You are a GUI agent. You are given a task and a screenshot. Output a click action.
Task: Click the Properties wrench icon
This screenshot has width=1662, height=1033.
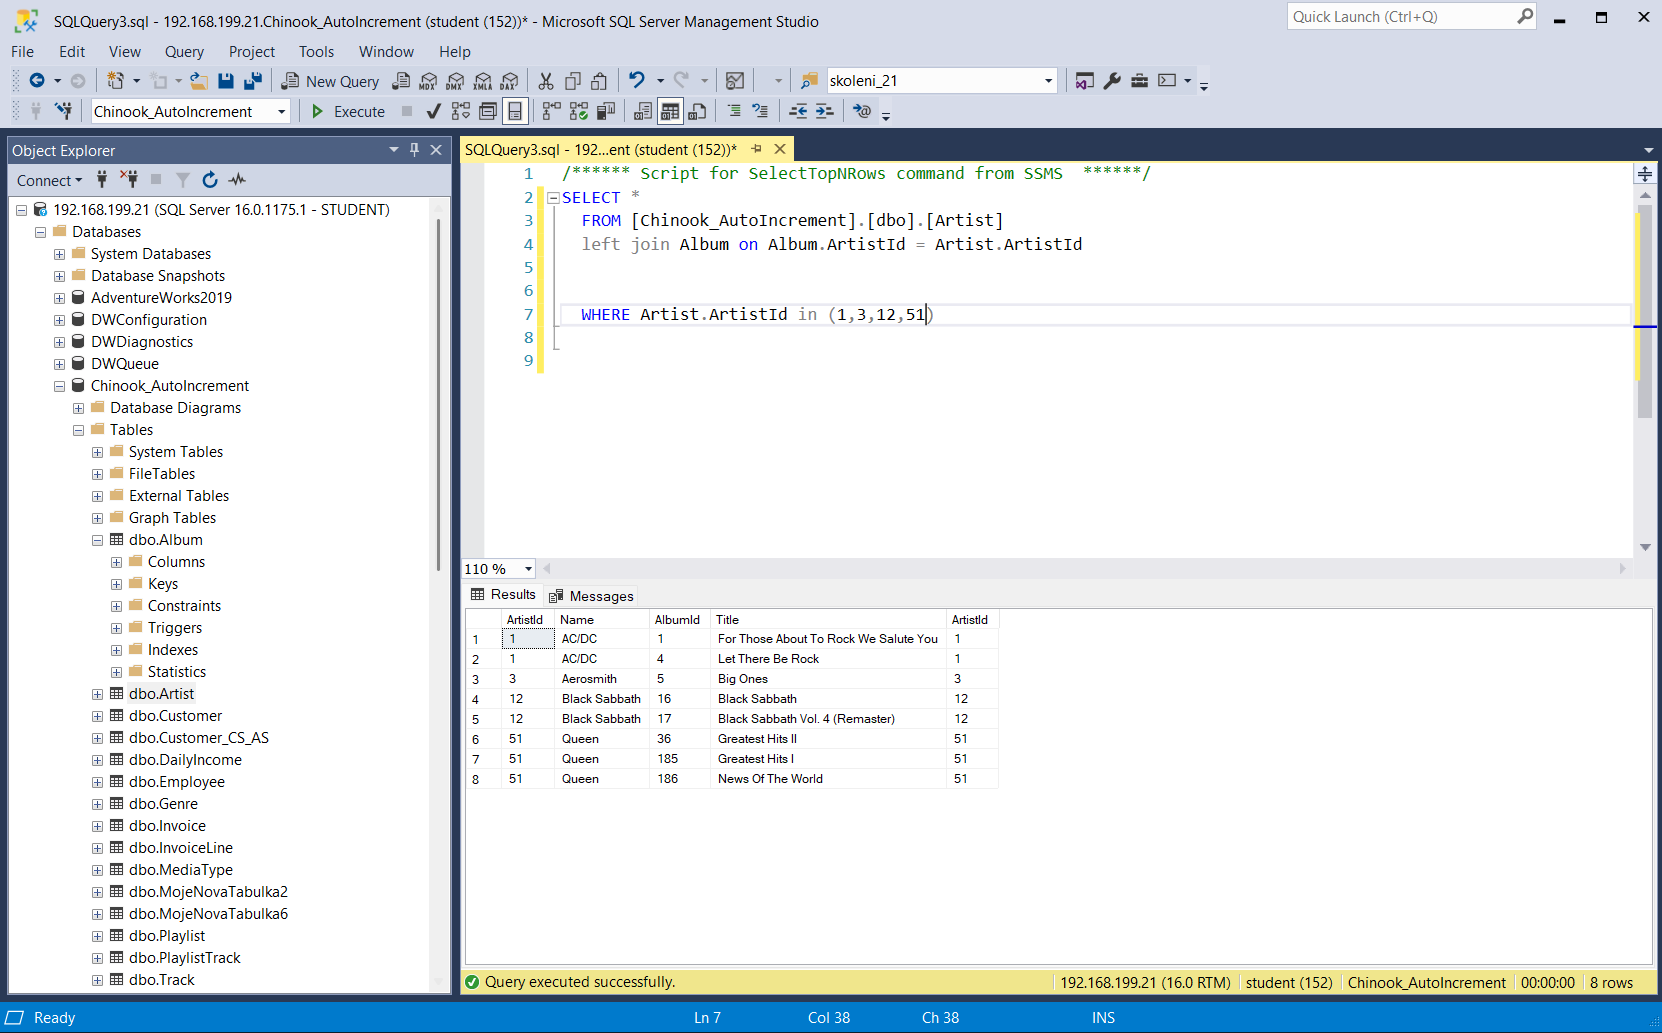click(x=1112, y=81)
